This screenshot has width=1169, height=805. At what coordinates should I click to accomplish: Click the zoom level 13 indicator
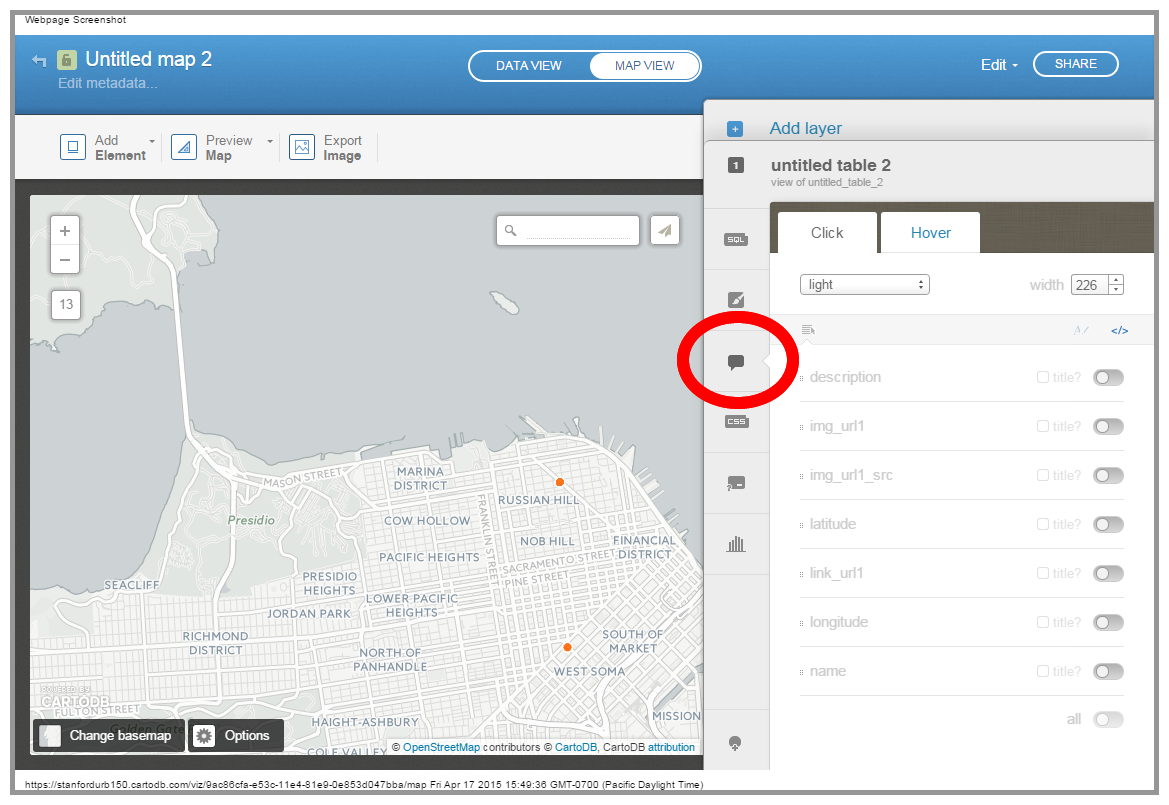pos(66,304)
